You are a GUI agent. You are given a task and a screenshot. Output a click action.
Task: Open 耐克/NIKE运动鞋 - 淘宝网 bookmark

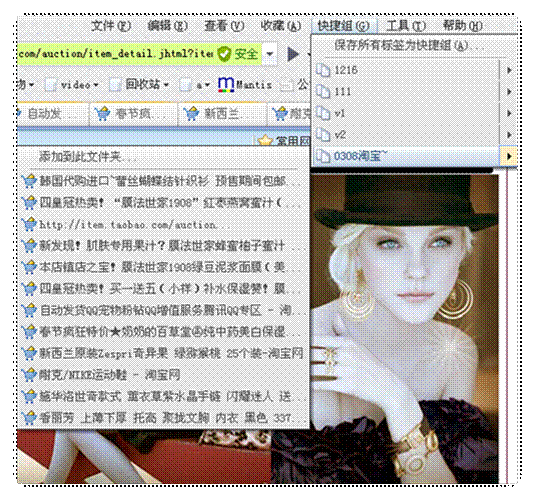click(x=163, y=375)
